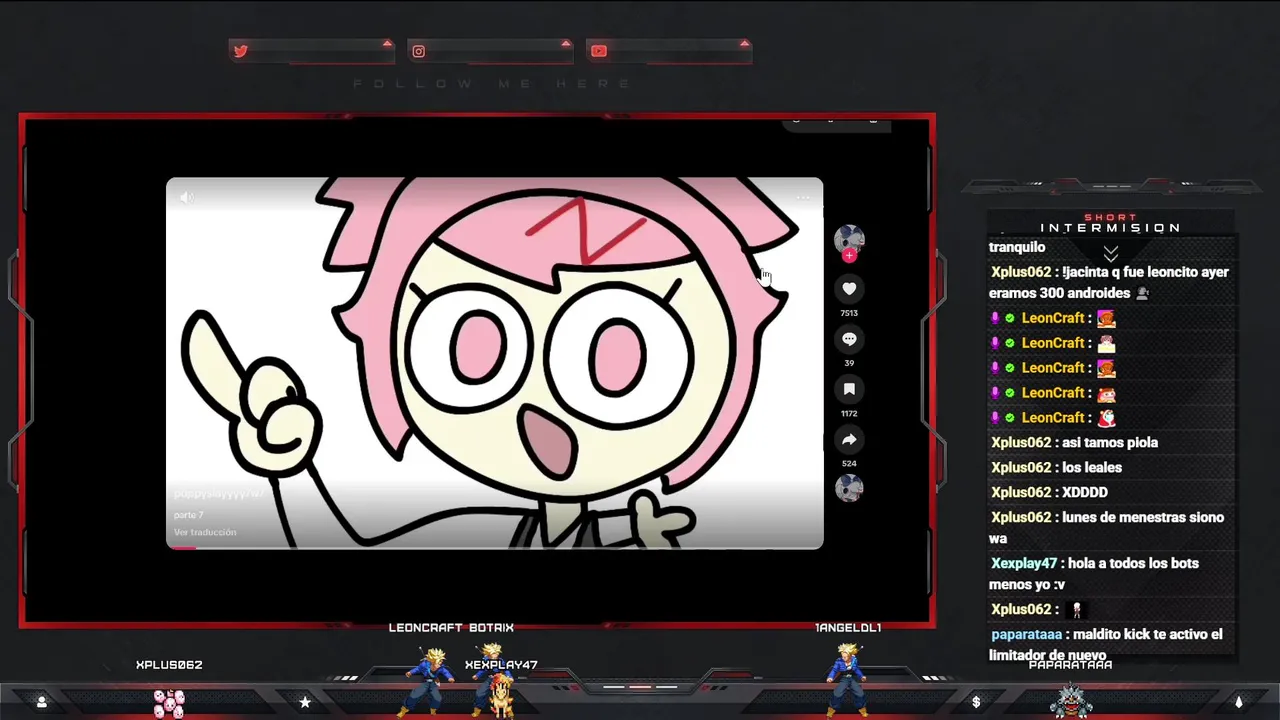Image resolution: width=1280 pixels, height=720 pixels.
Task: Click the 'LEONCRAFT BOTRIX' name label
Action: coord(451,628)
